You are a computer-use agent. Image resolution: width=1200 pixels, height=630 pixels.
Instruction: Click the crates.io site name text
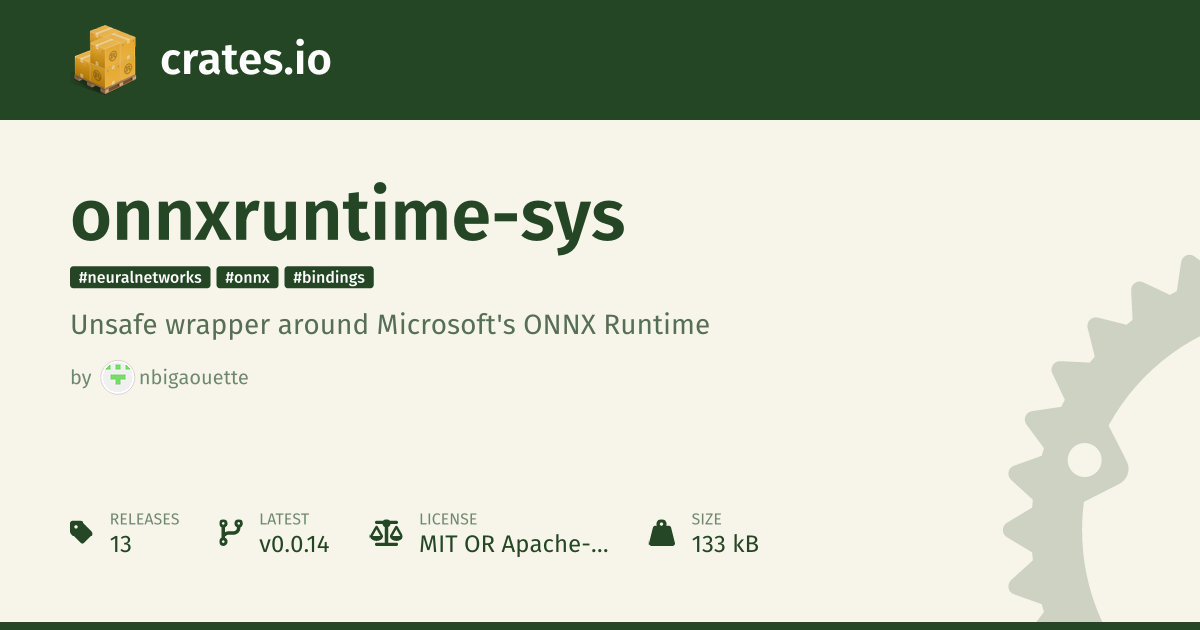(x=245, y=60)
